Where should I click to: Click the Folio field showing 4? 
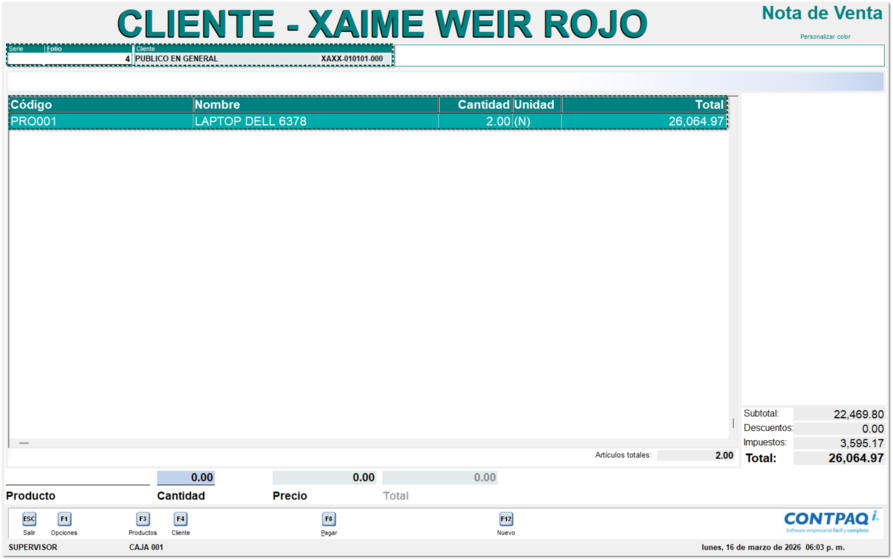point(88,59)
